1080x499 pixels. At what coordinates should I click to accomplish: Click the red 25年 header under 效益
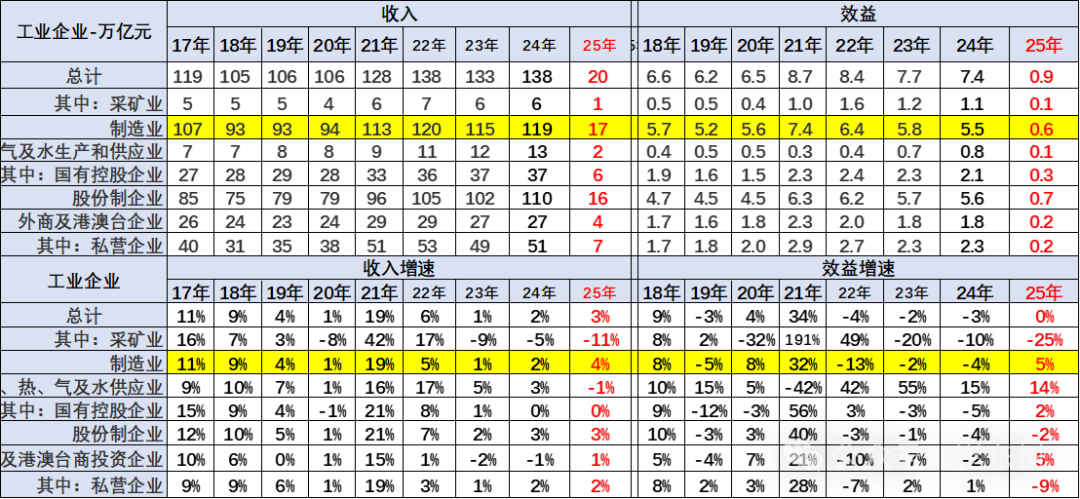point(1043,45)
